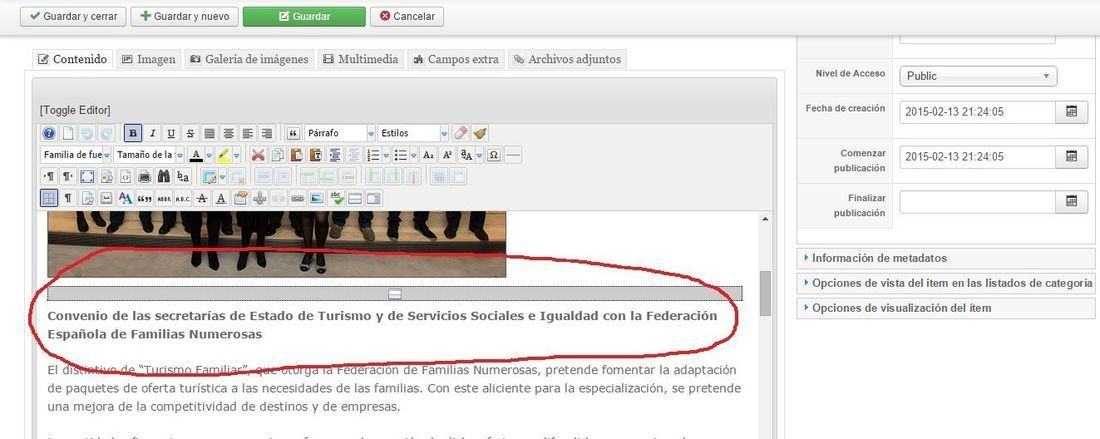Viewport: 1100px width, 439px height.
Task: Open the Párrafo format dropdown
Action: [x=340, y=133]
